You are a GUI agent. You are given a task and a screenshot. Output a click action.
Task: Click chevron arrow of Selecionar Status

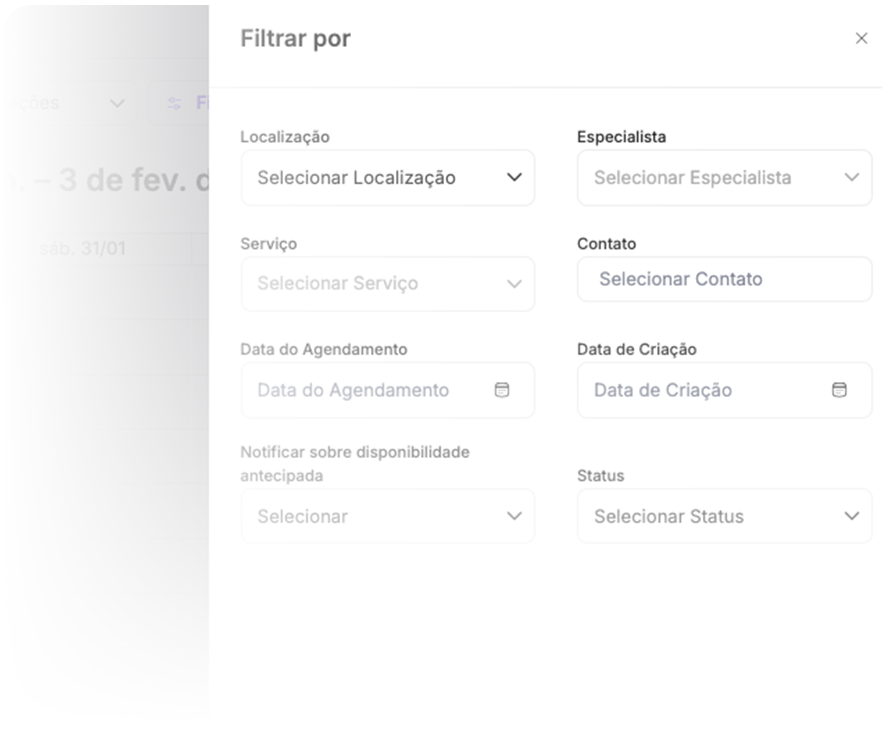coord(851,517)
